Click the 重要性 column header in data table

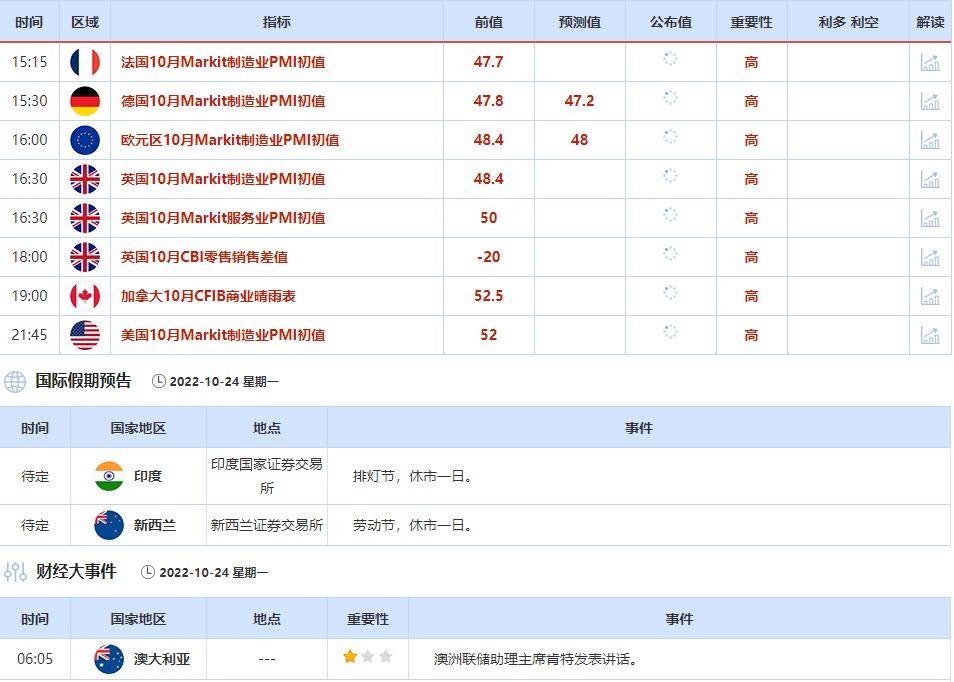[x=751, y=22]
